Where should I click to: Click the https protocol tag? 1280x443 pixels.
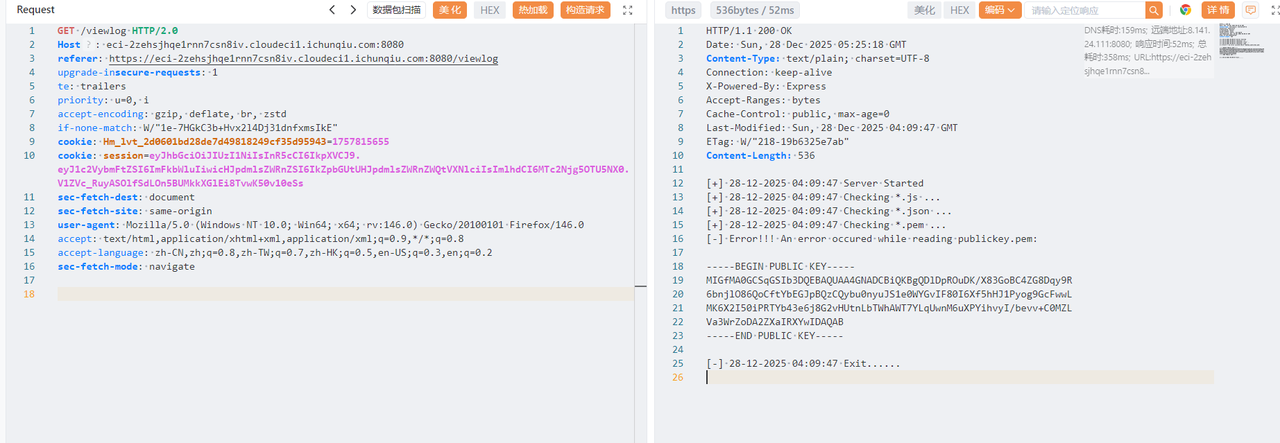point(683,10)
